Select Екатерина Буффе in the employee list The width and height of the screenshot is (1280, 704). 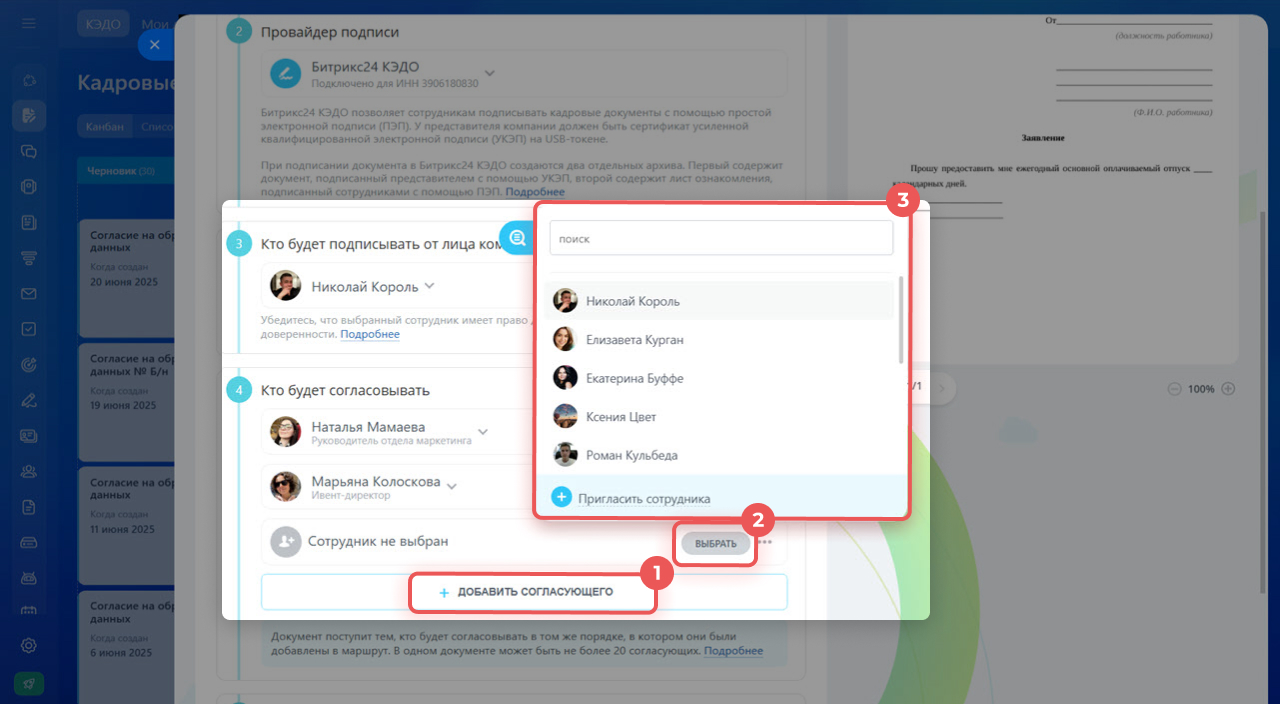[721, 378]
